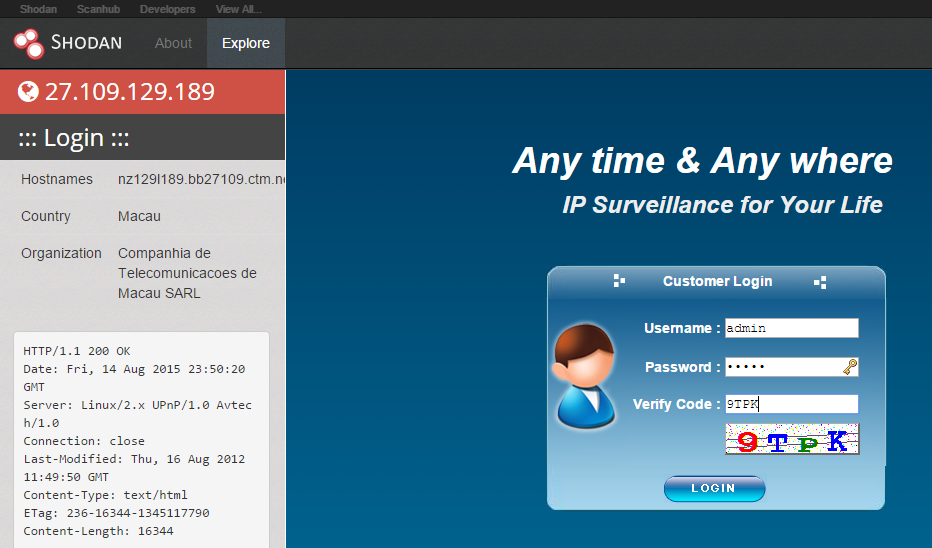The width and height of the screenshot is (932, 548).
Task: Open the View All... link in the top bar
Action: (x=238, y=9)
